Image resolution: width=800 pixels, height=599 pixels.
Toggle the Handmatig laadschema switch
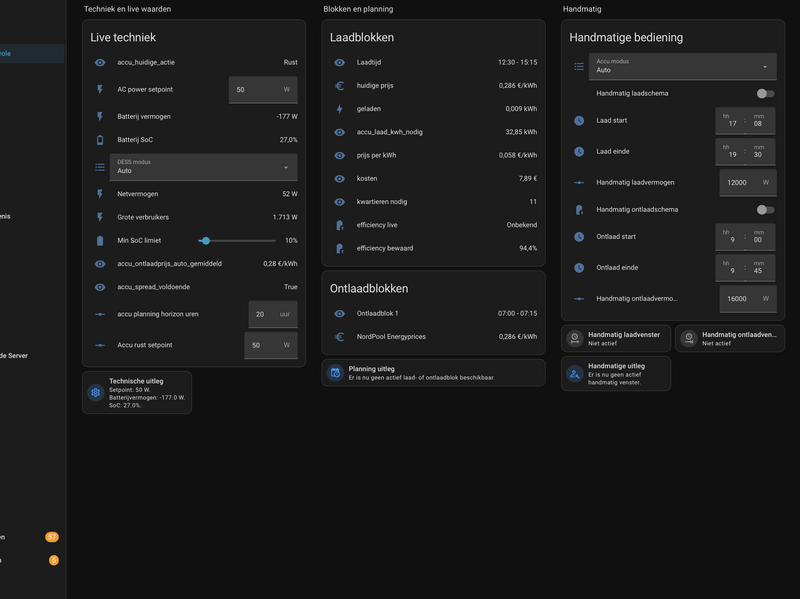coord(765,93)
